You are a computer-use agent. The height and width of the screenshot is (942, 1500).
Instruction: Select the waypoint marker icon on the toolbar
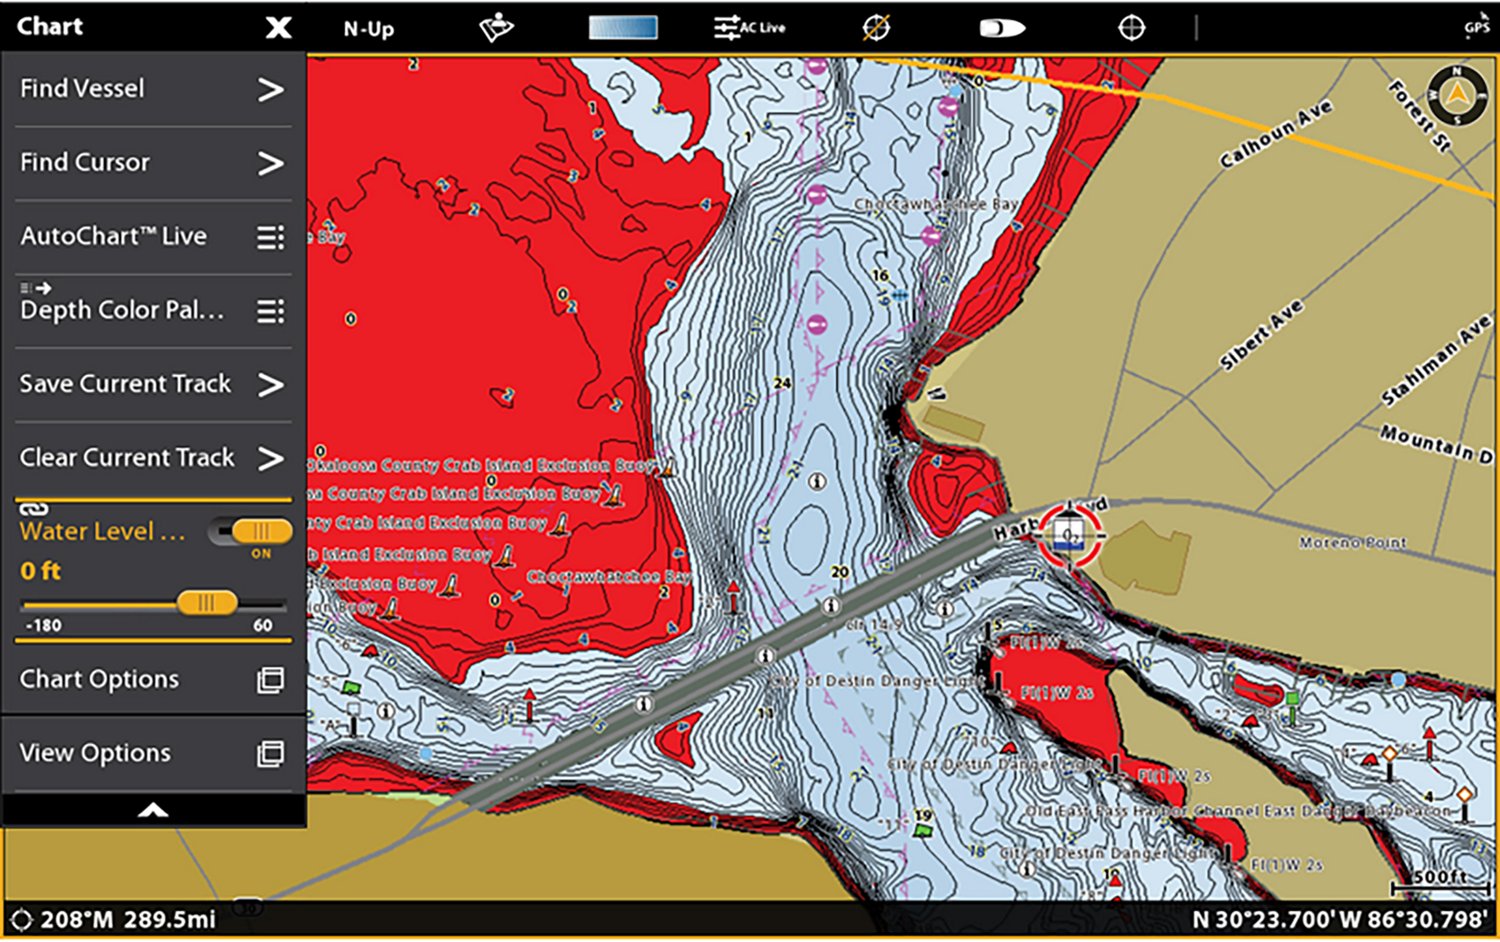pyautogui.click(x=497, y=27)
